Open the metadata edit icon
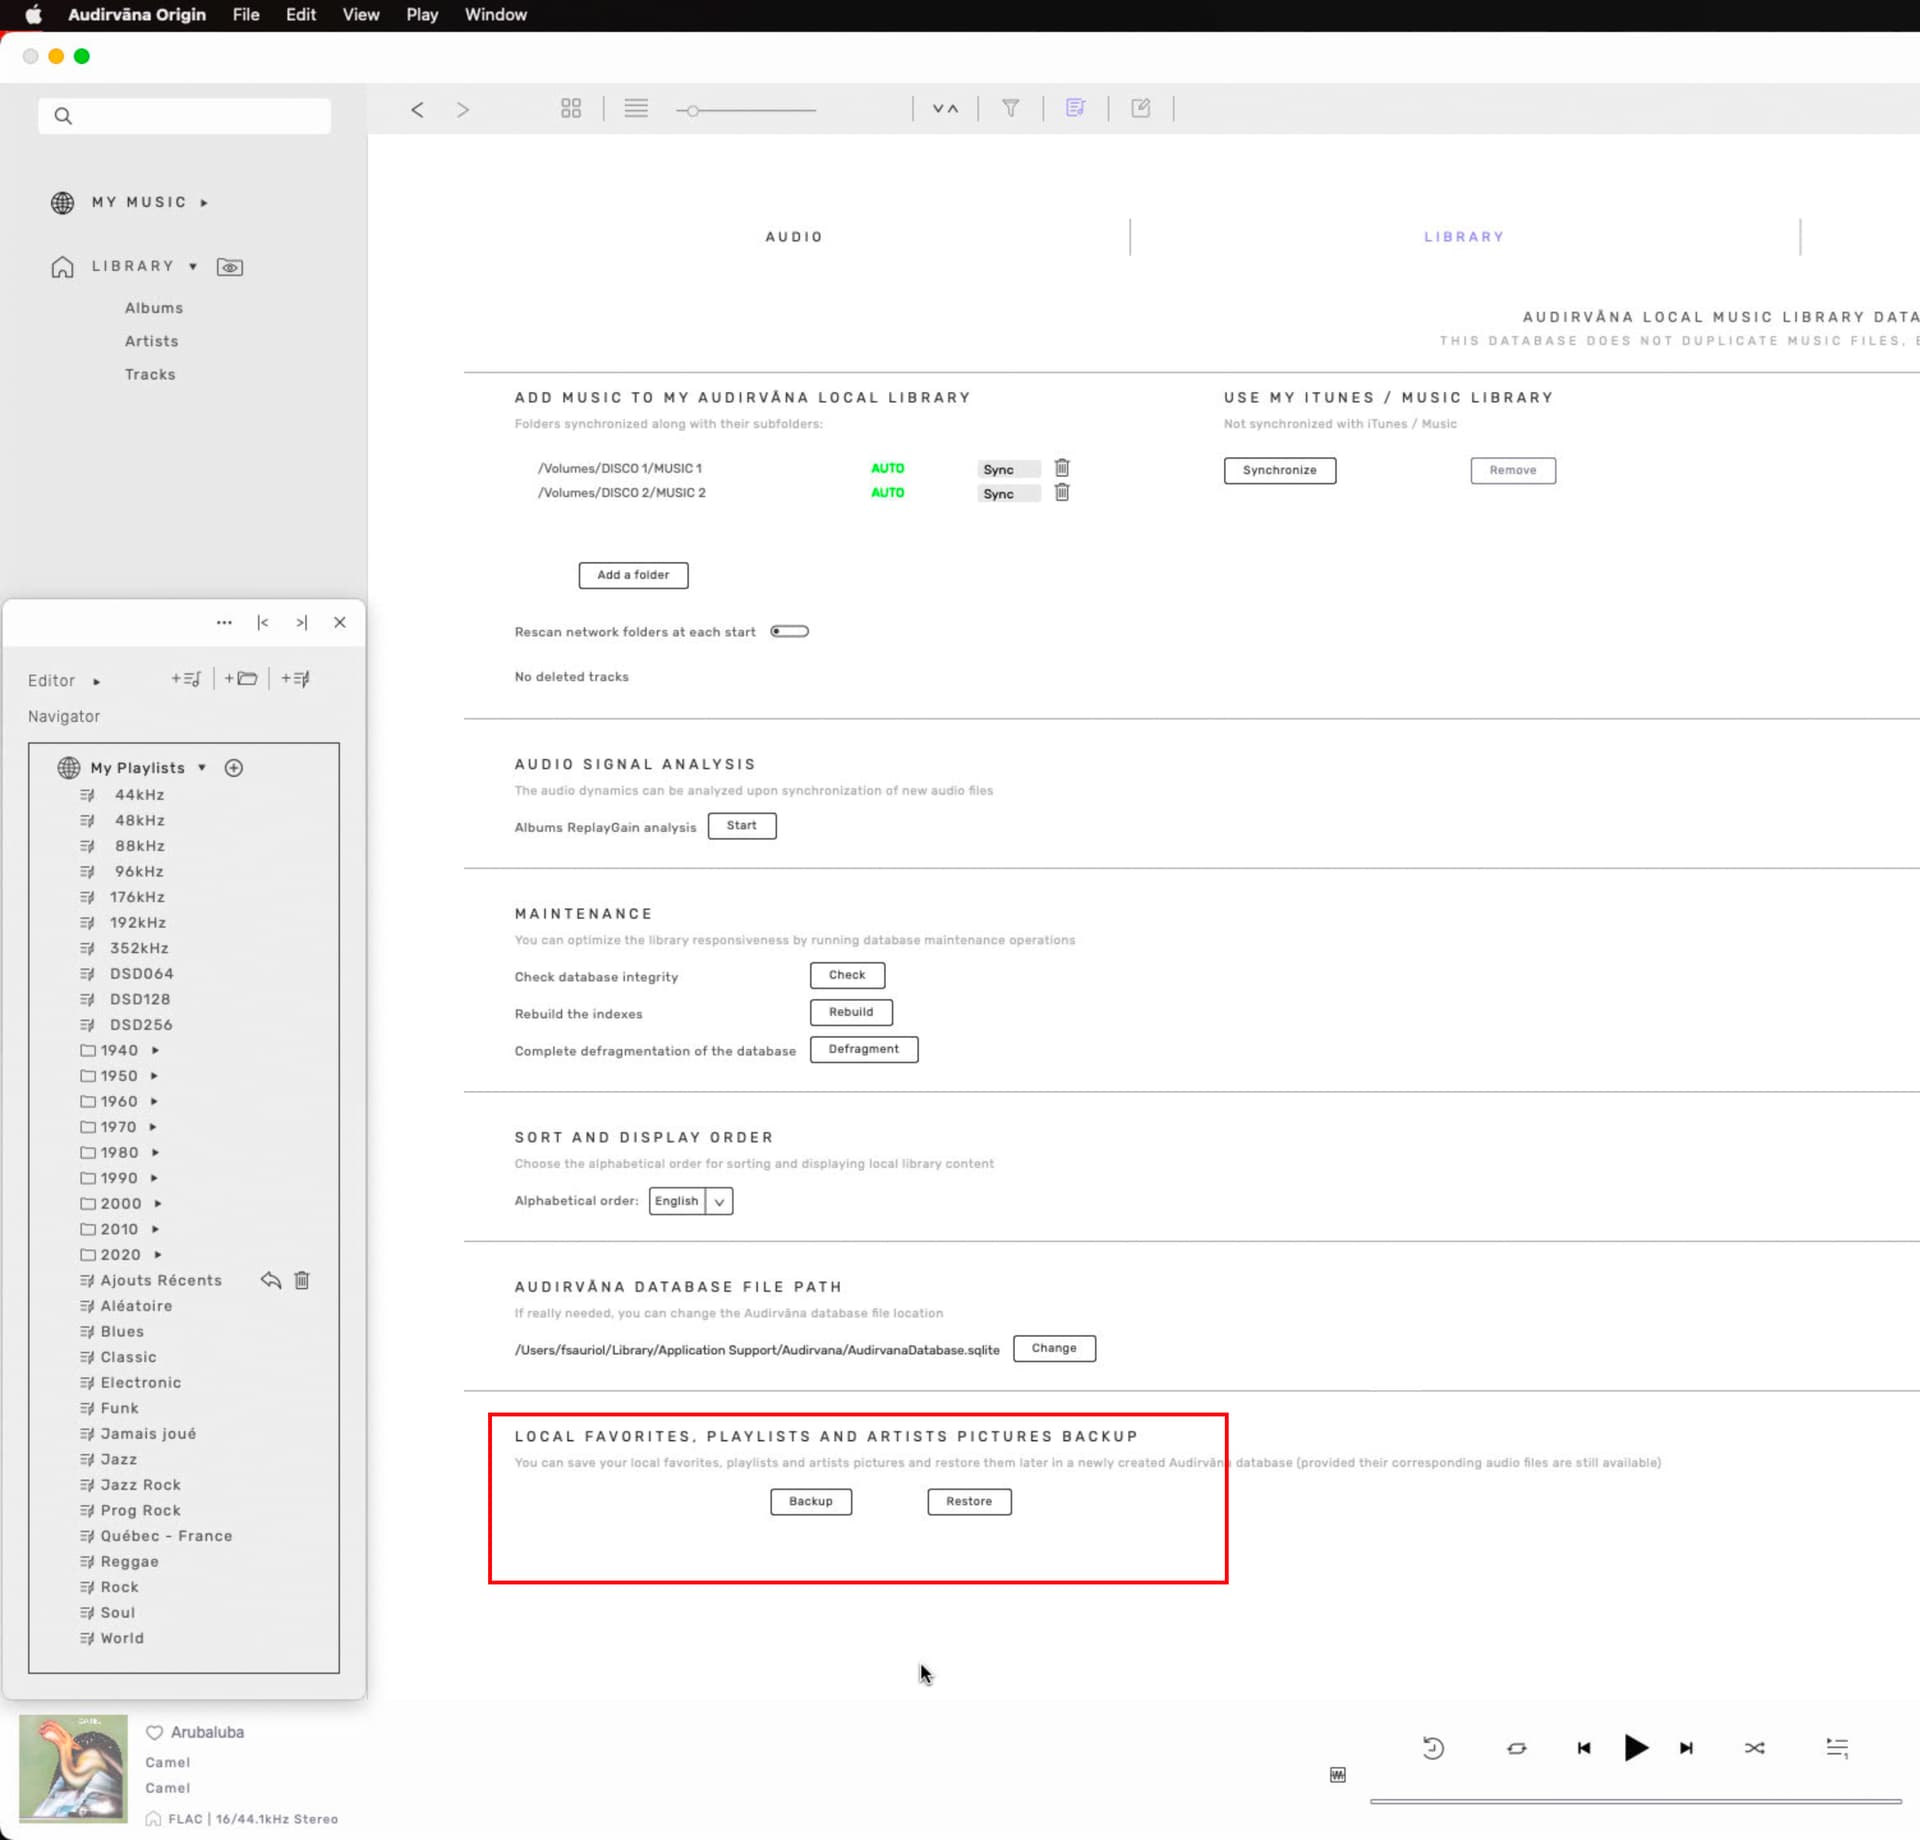 [x=1141, y=108]
